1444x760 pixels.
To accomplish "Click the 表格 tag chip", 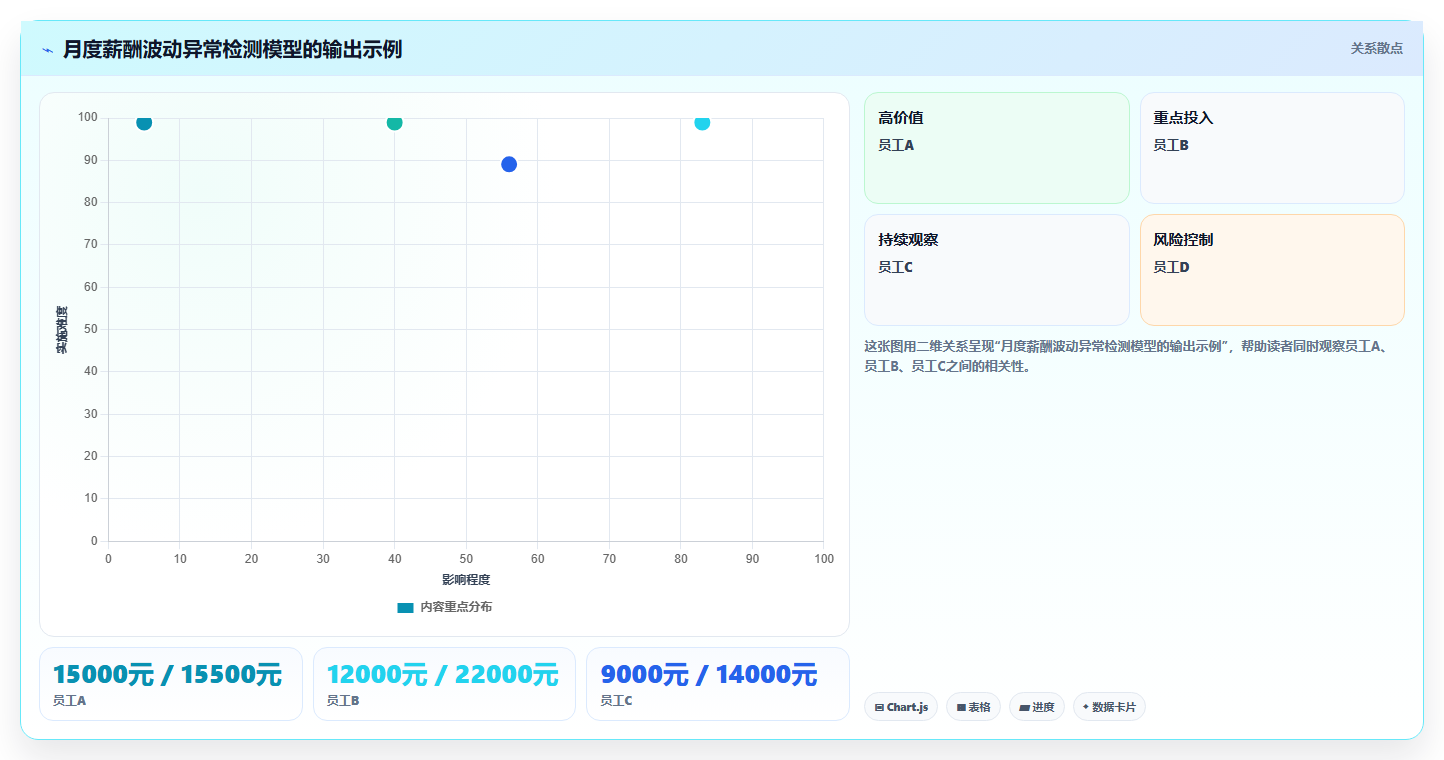I will click(973, 707).
